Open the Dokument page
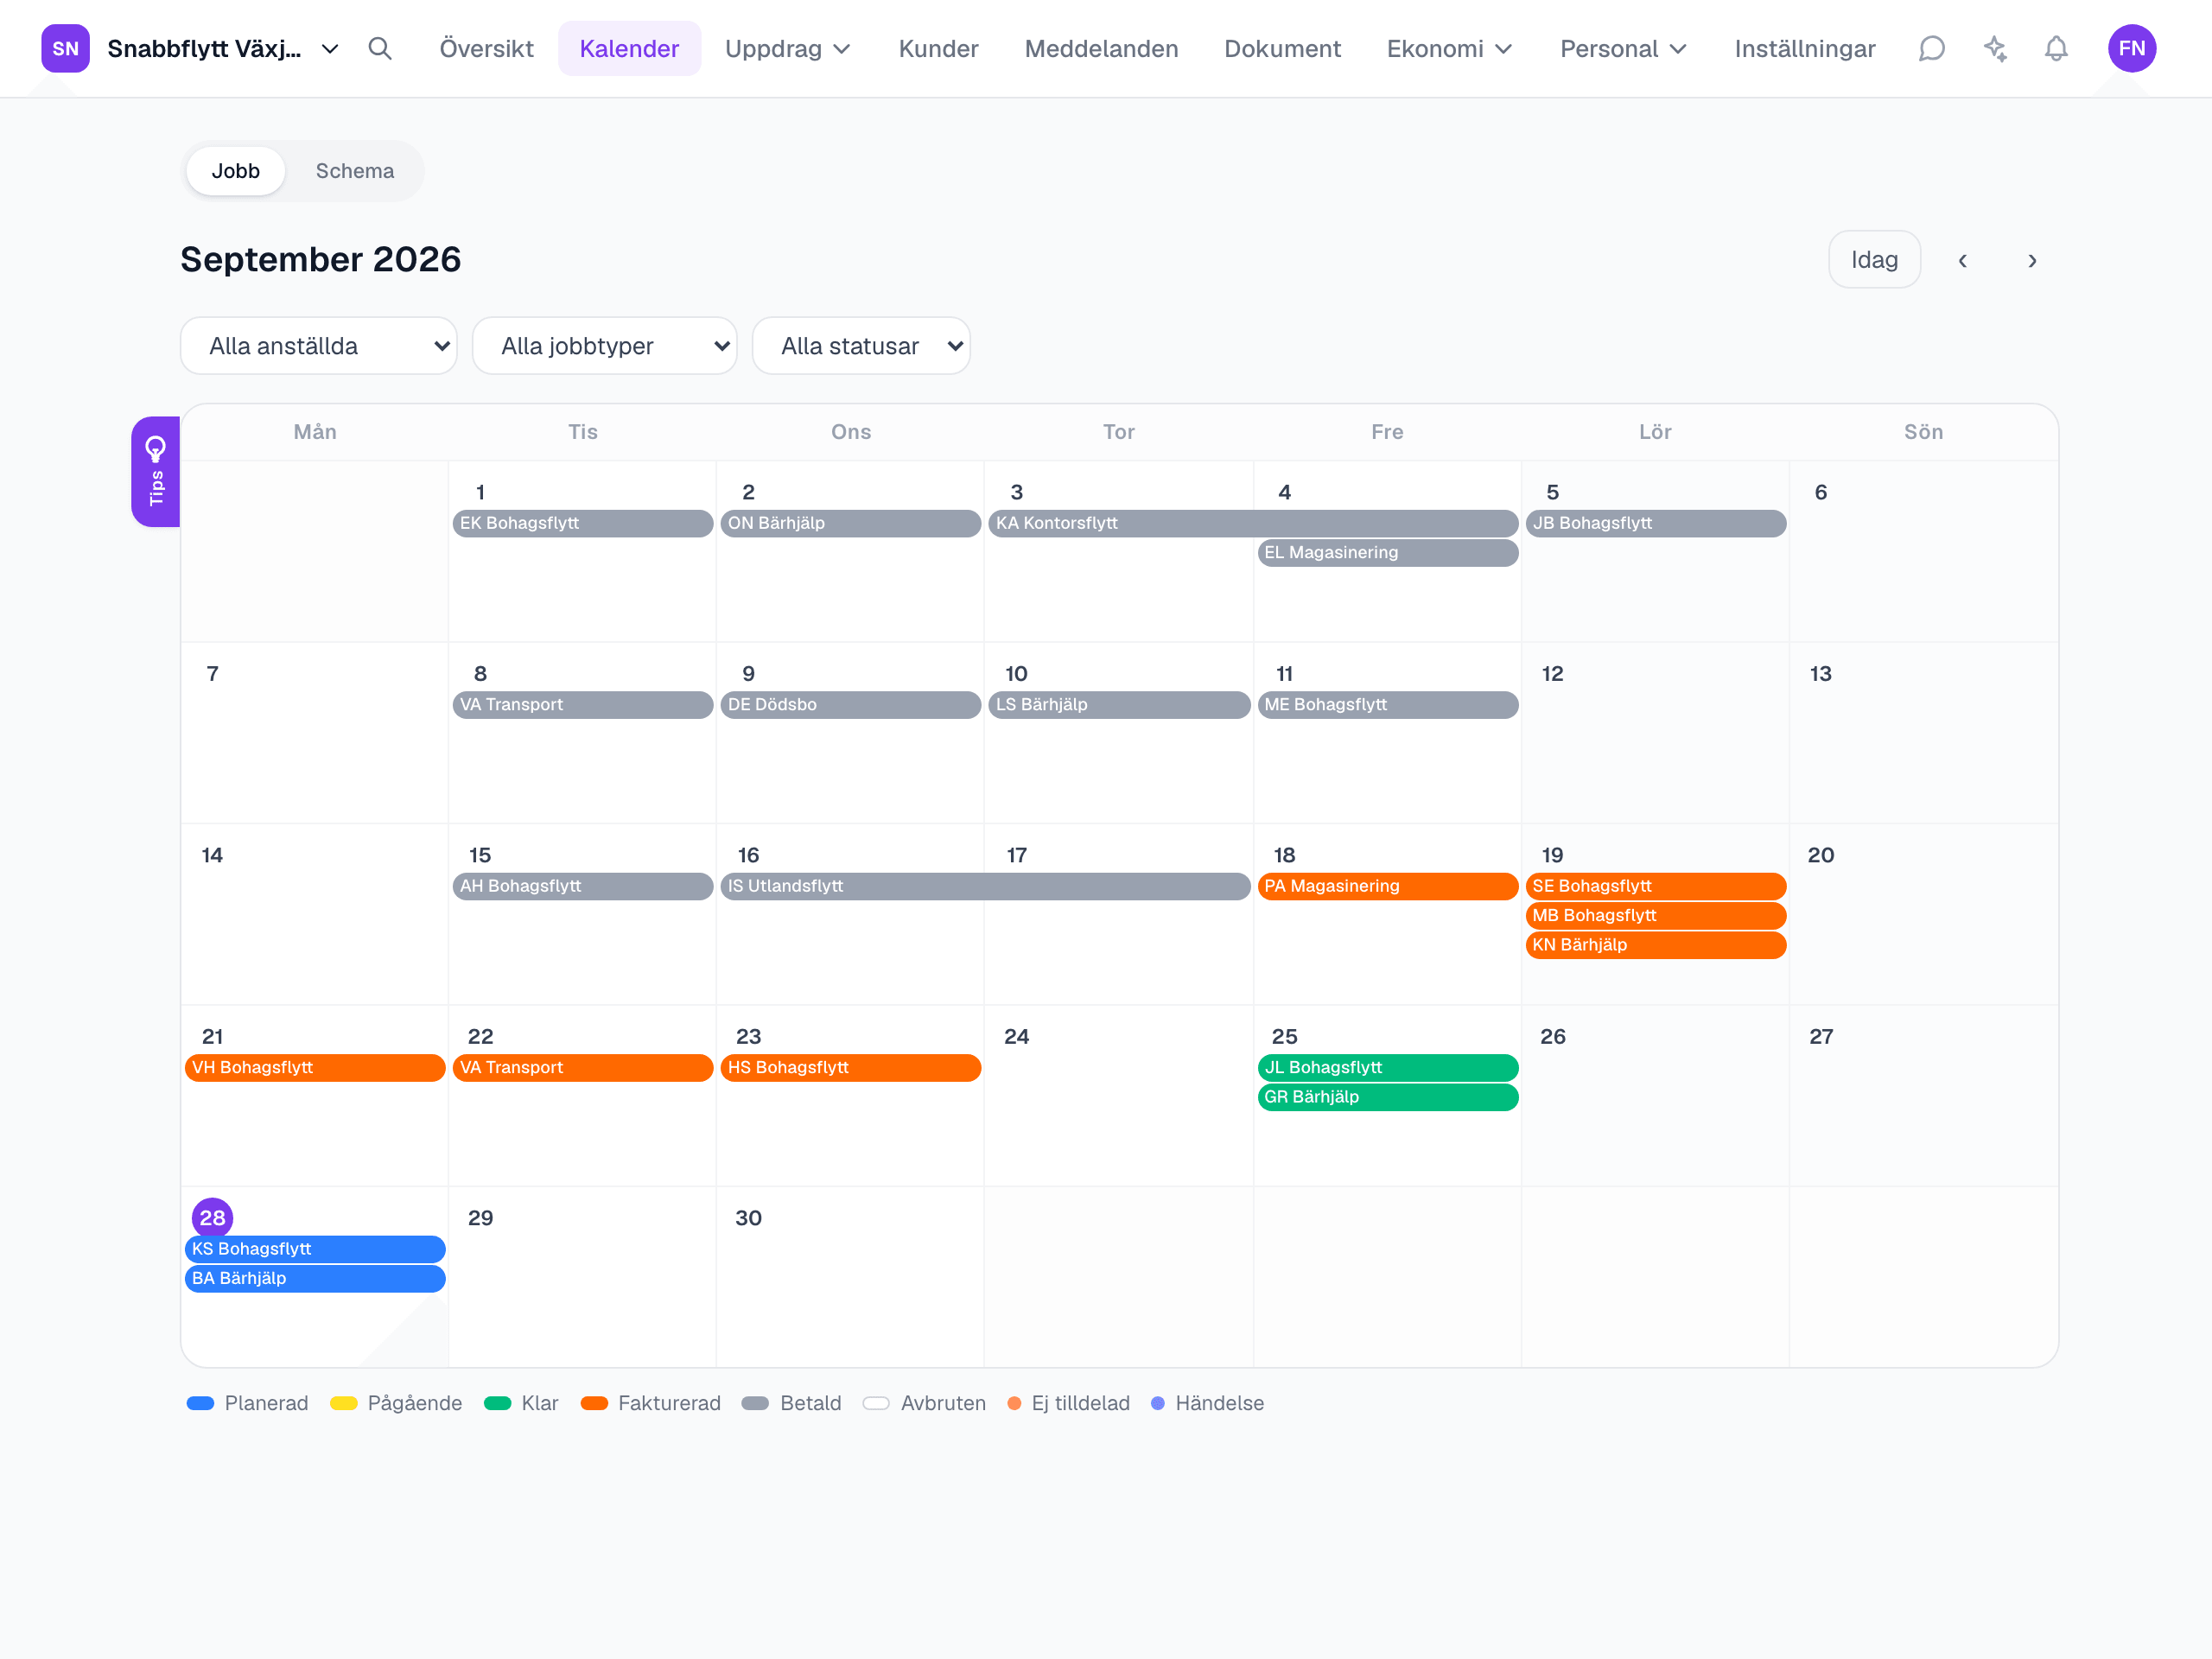Image resolution: width=2212 pixels, height=1659 pixels. 1283,48
